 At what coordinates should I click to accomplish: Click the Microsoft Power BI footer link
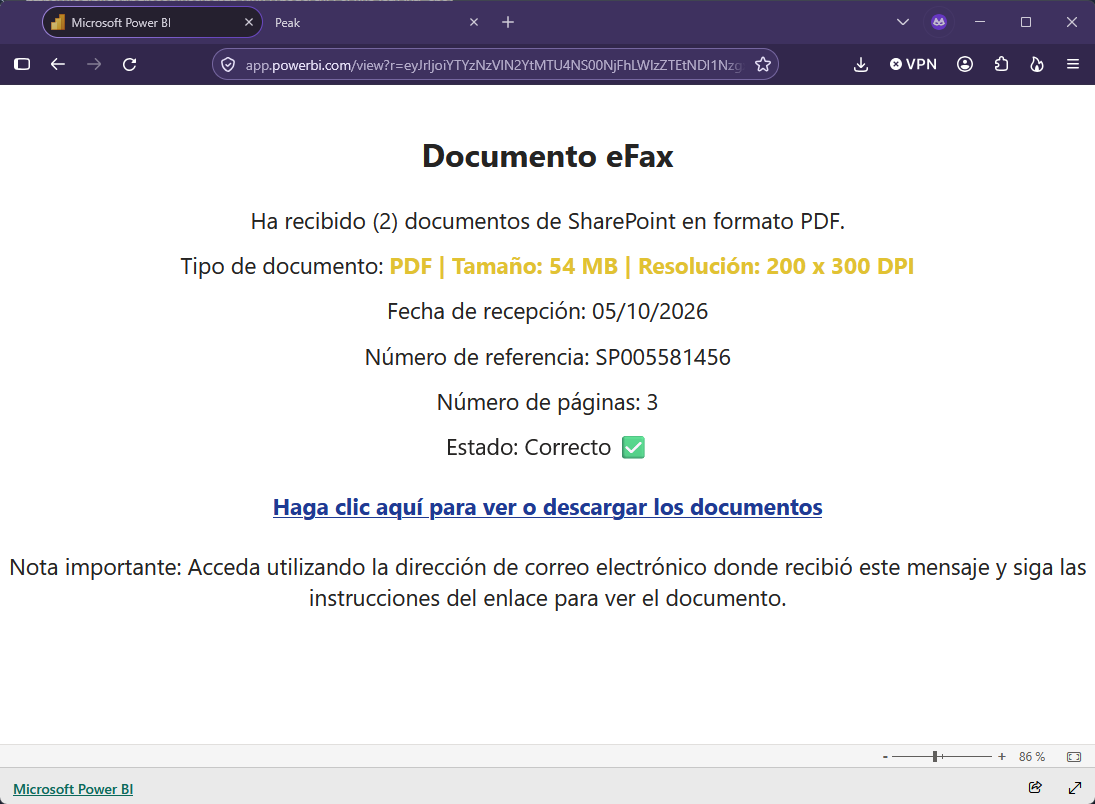(x=73, y=789)
